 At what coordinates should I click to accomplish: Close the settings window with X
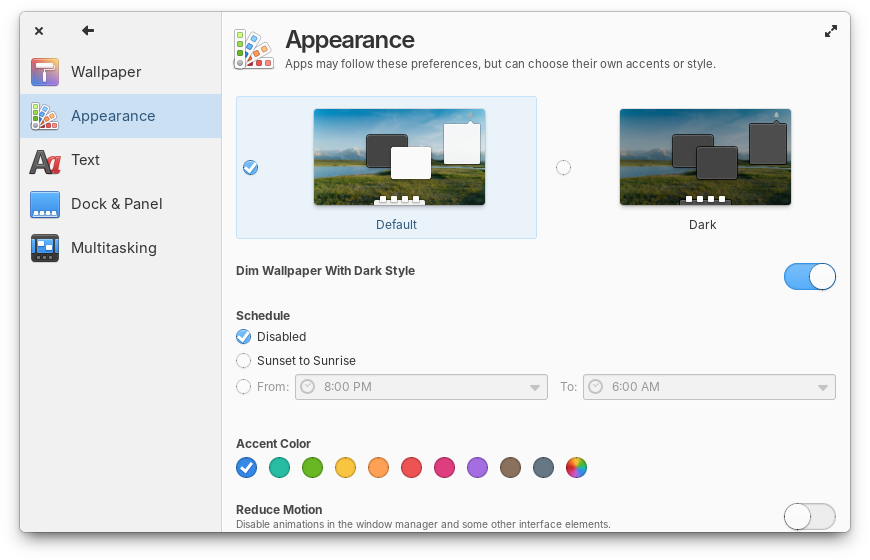click(39, 31)
